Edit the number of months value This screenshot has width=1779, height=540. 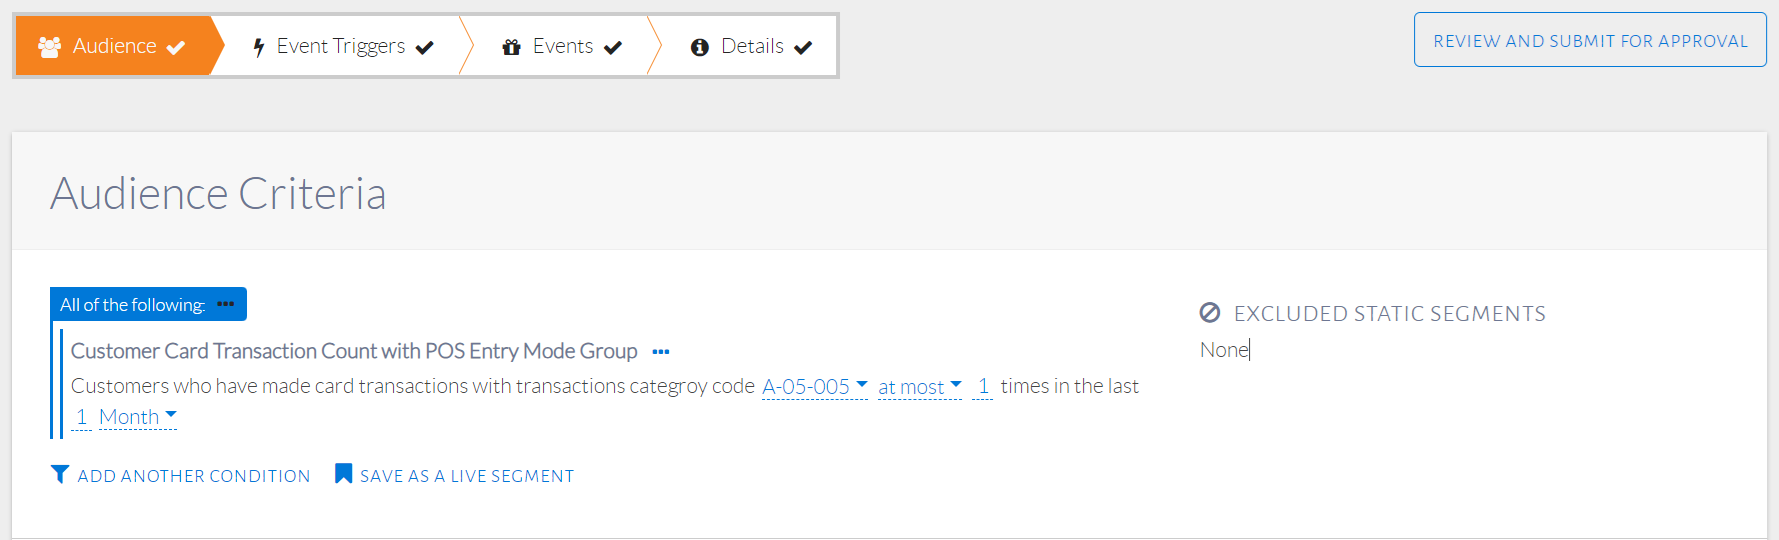(81, 417)
